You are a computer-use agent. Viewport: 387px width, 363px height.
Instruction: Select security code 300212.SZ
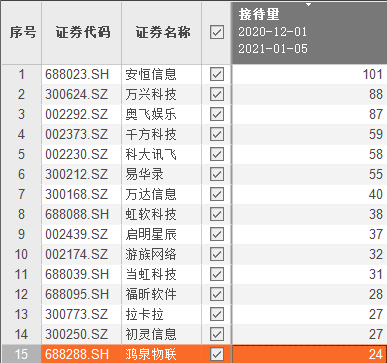click(x=77, y=174)
